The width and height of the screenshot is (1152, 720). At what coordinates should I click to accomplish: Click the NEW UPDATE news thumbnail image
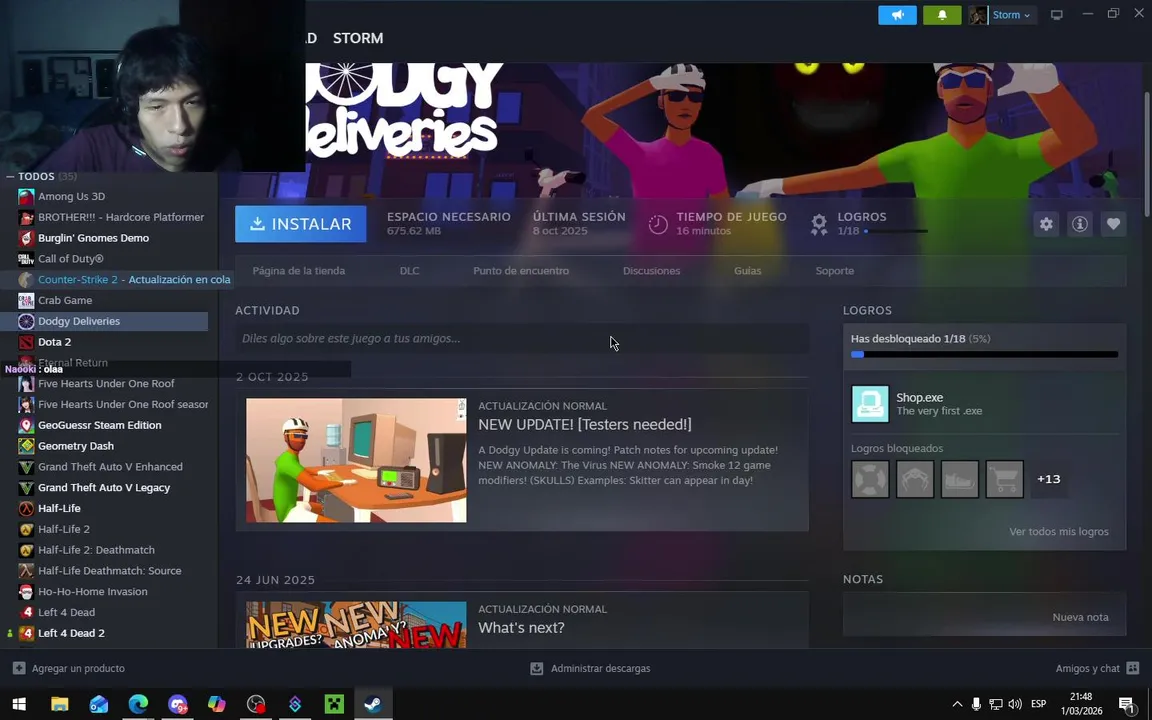pyautogui.click(x=356, y=461)
